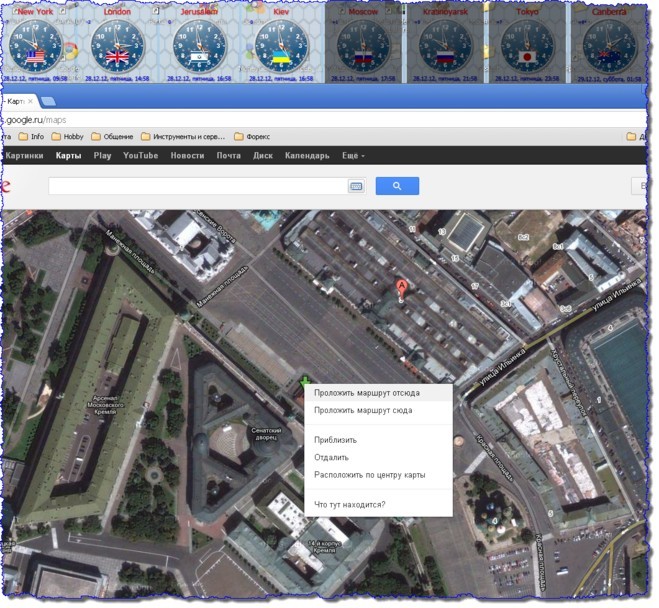Open the Почта link in Google bar
Screen dimensions: 659x608
coord(229,156)
